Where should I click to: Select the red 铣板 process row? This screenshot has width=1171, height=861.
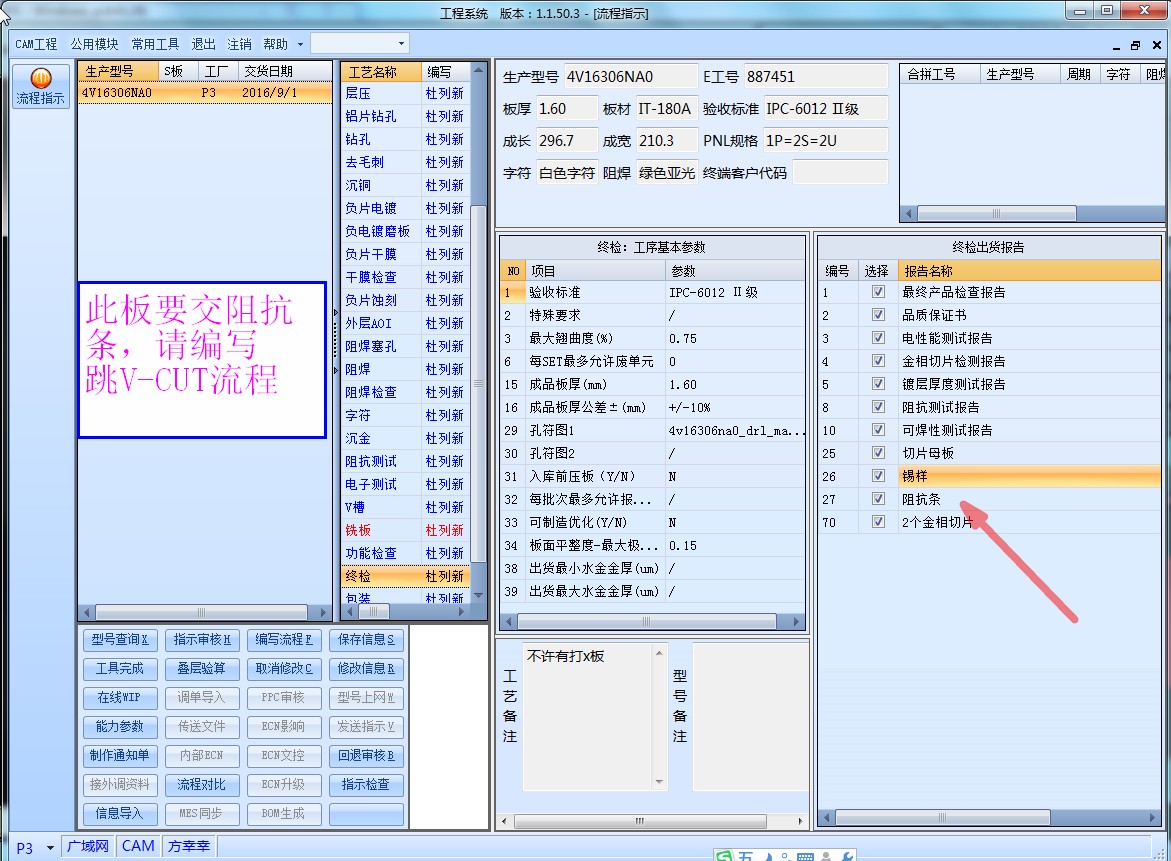tap(406, 530)
